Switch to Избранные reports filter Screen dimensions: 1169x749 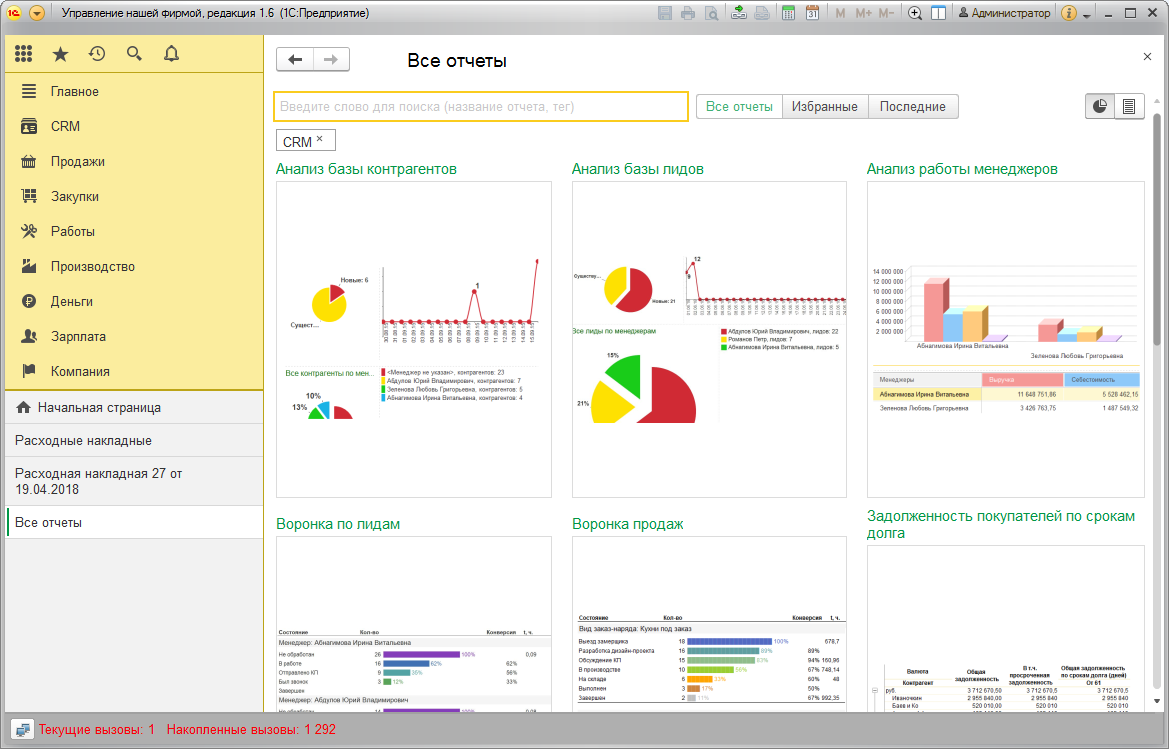tap(825, 107)
